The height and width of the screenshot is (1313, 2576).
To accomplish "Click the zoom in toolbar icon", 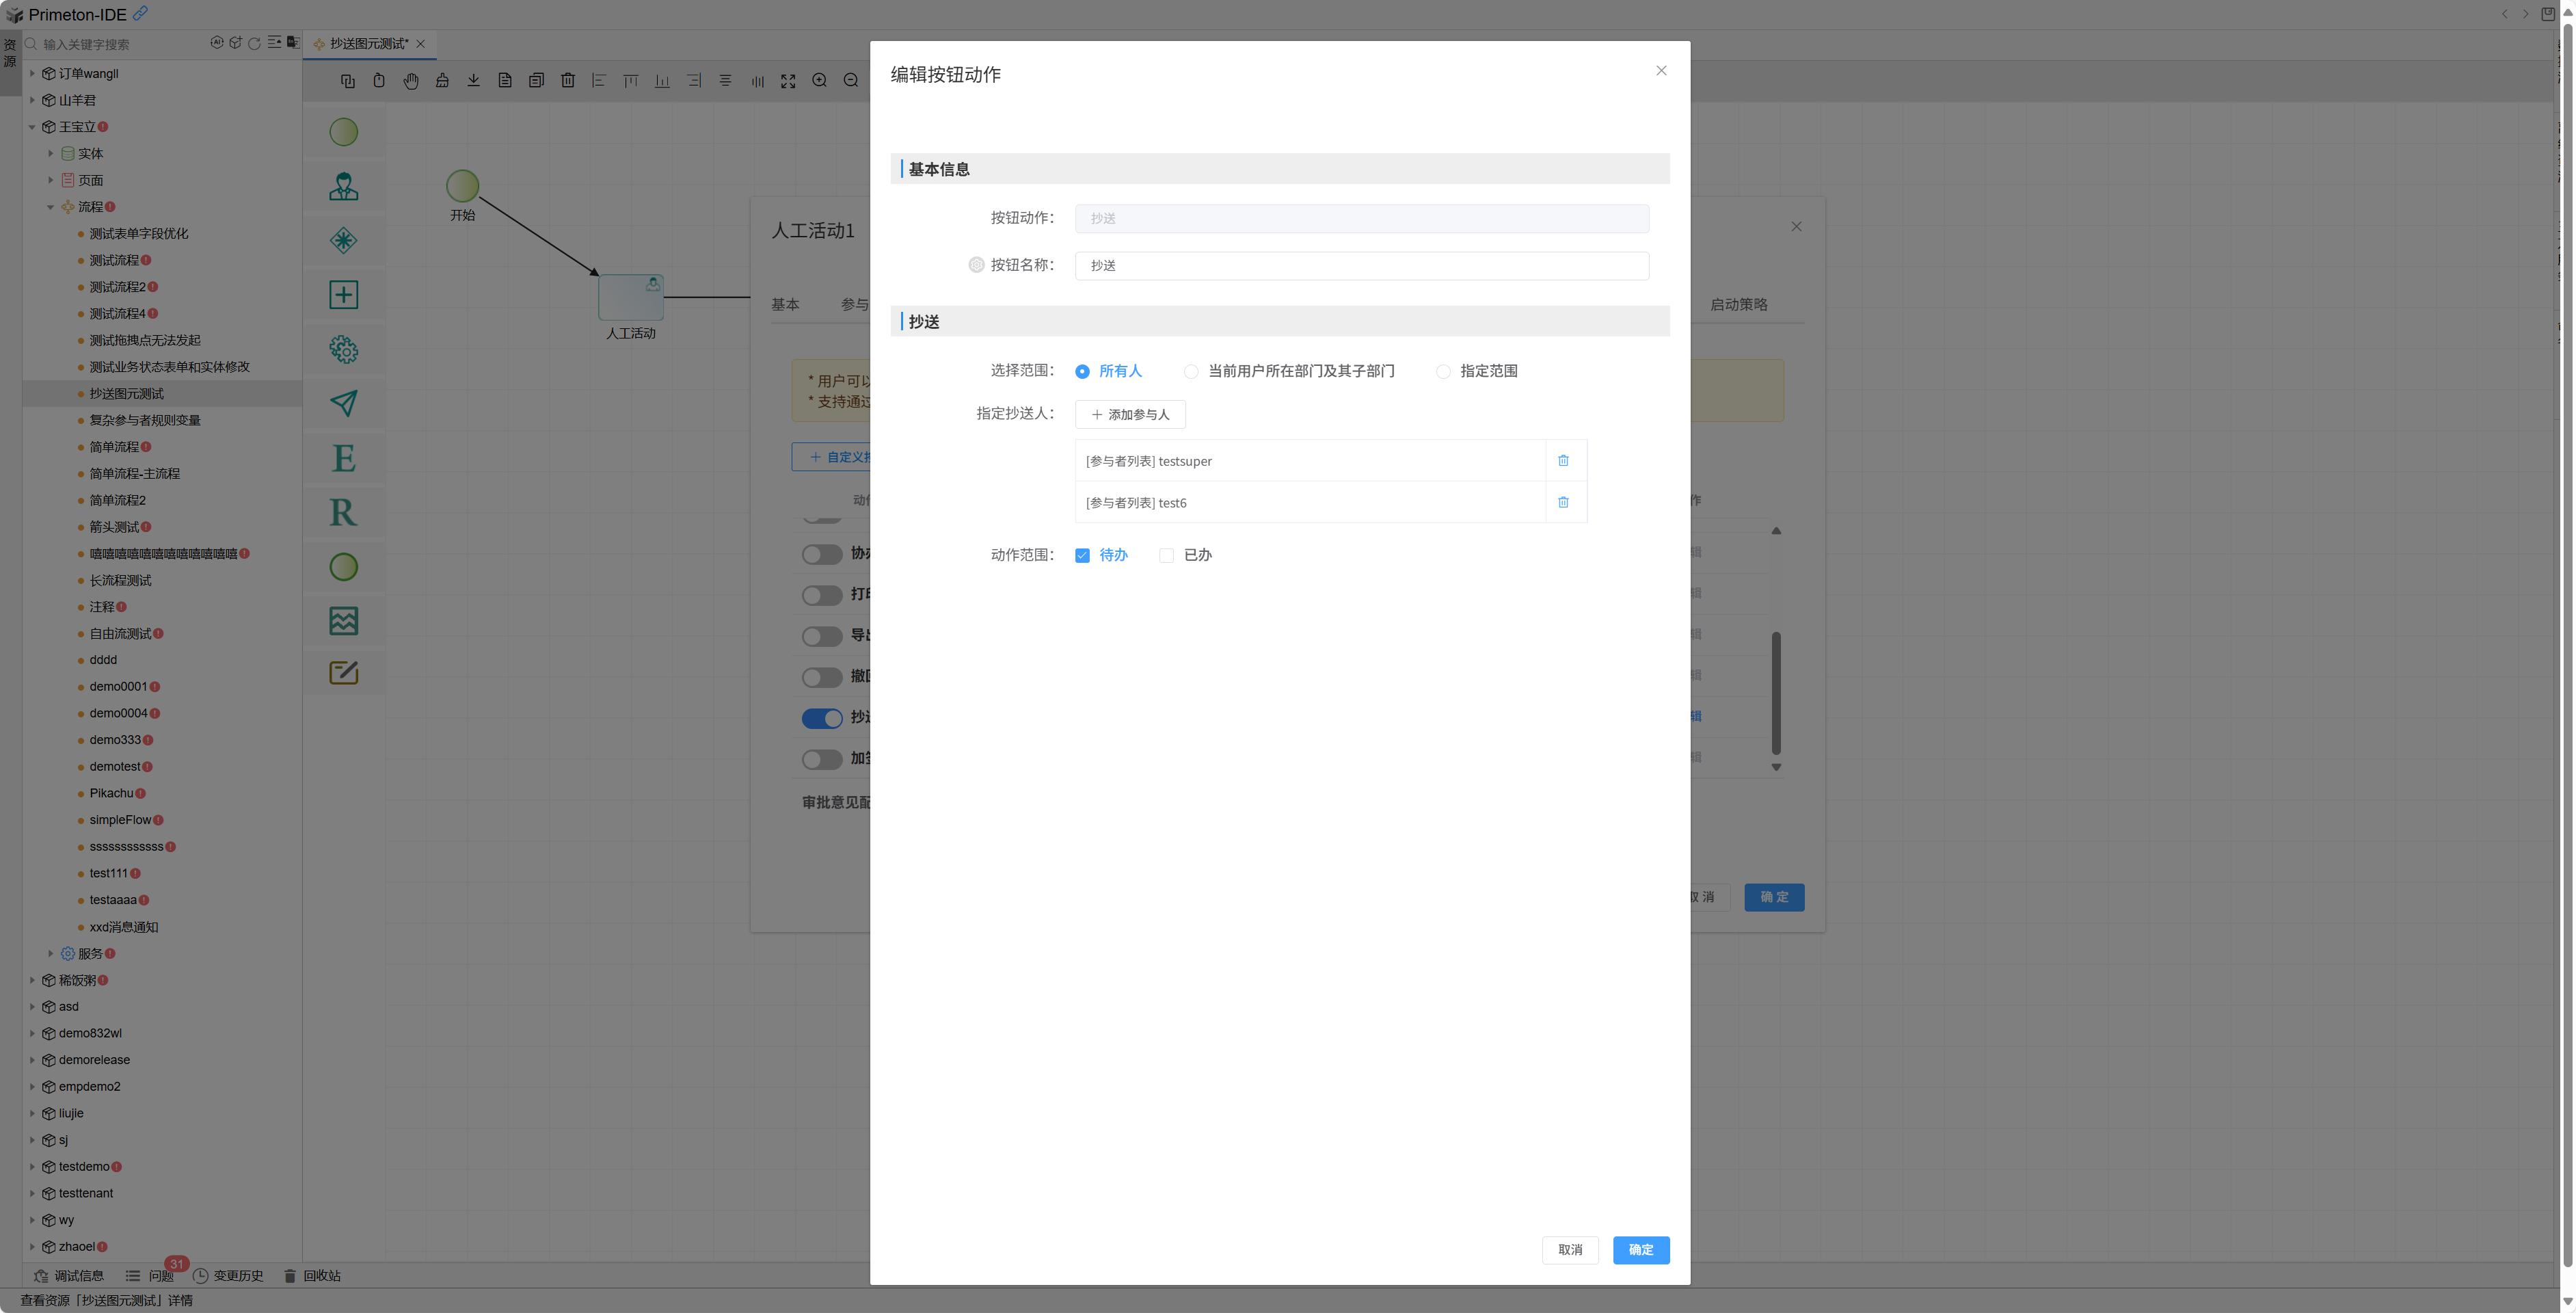I will (819, 81).
